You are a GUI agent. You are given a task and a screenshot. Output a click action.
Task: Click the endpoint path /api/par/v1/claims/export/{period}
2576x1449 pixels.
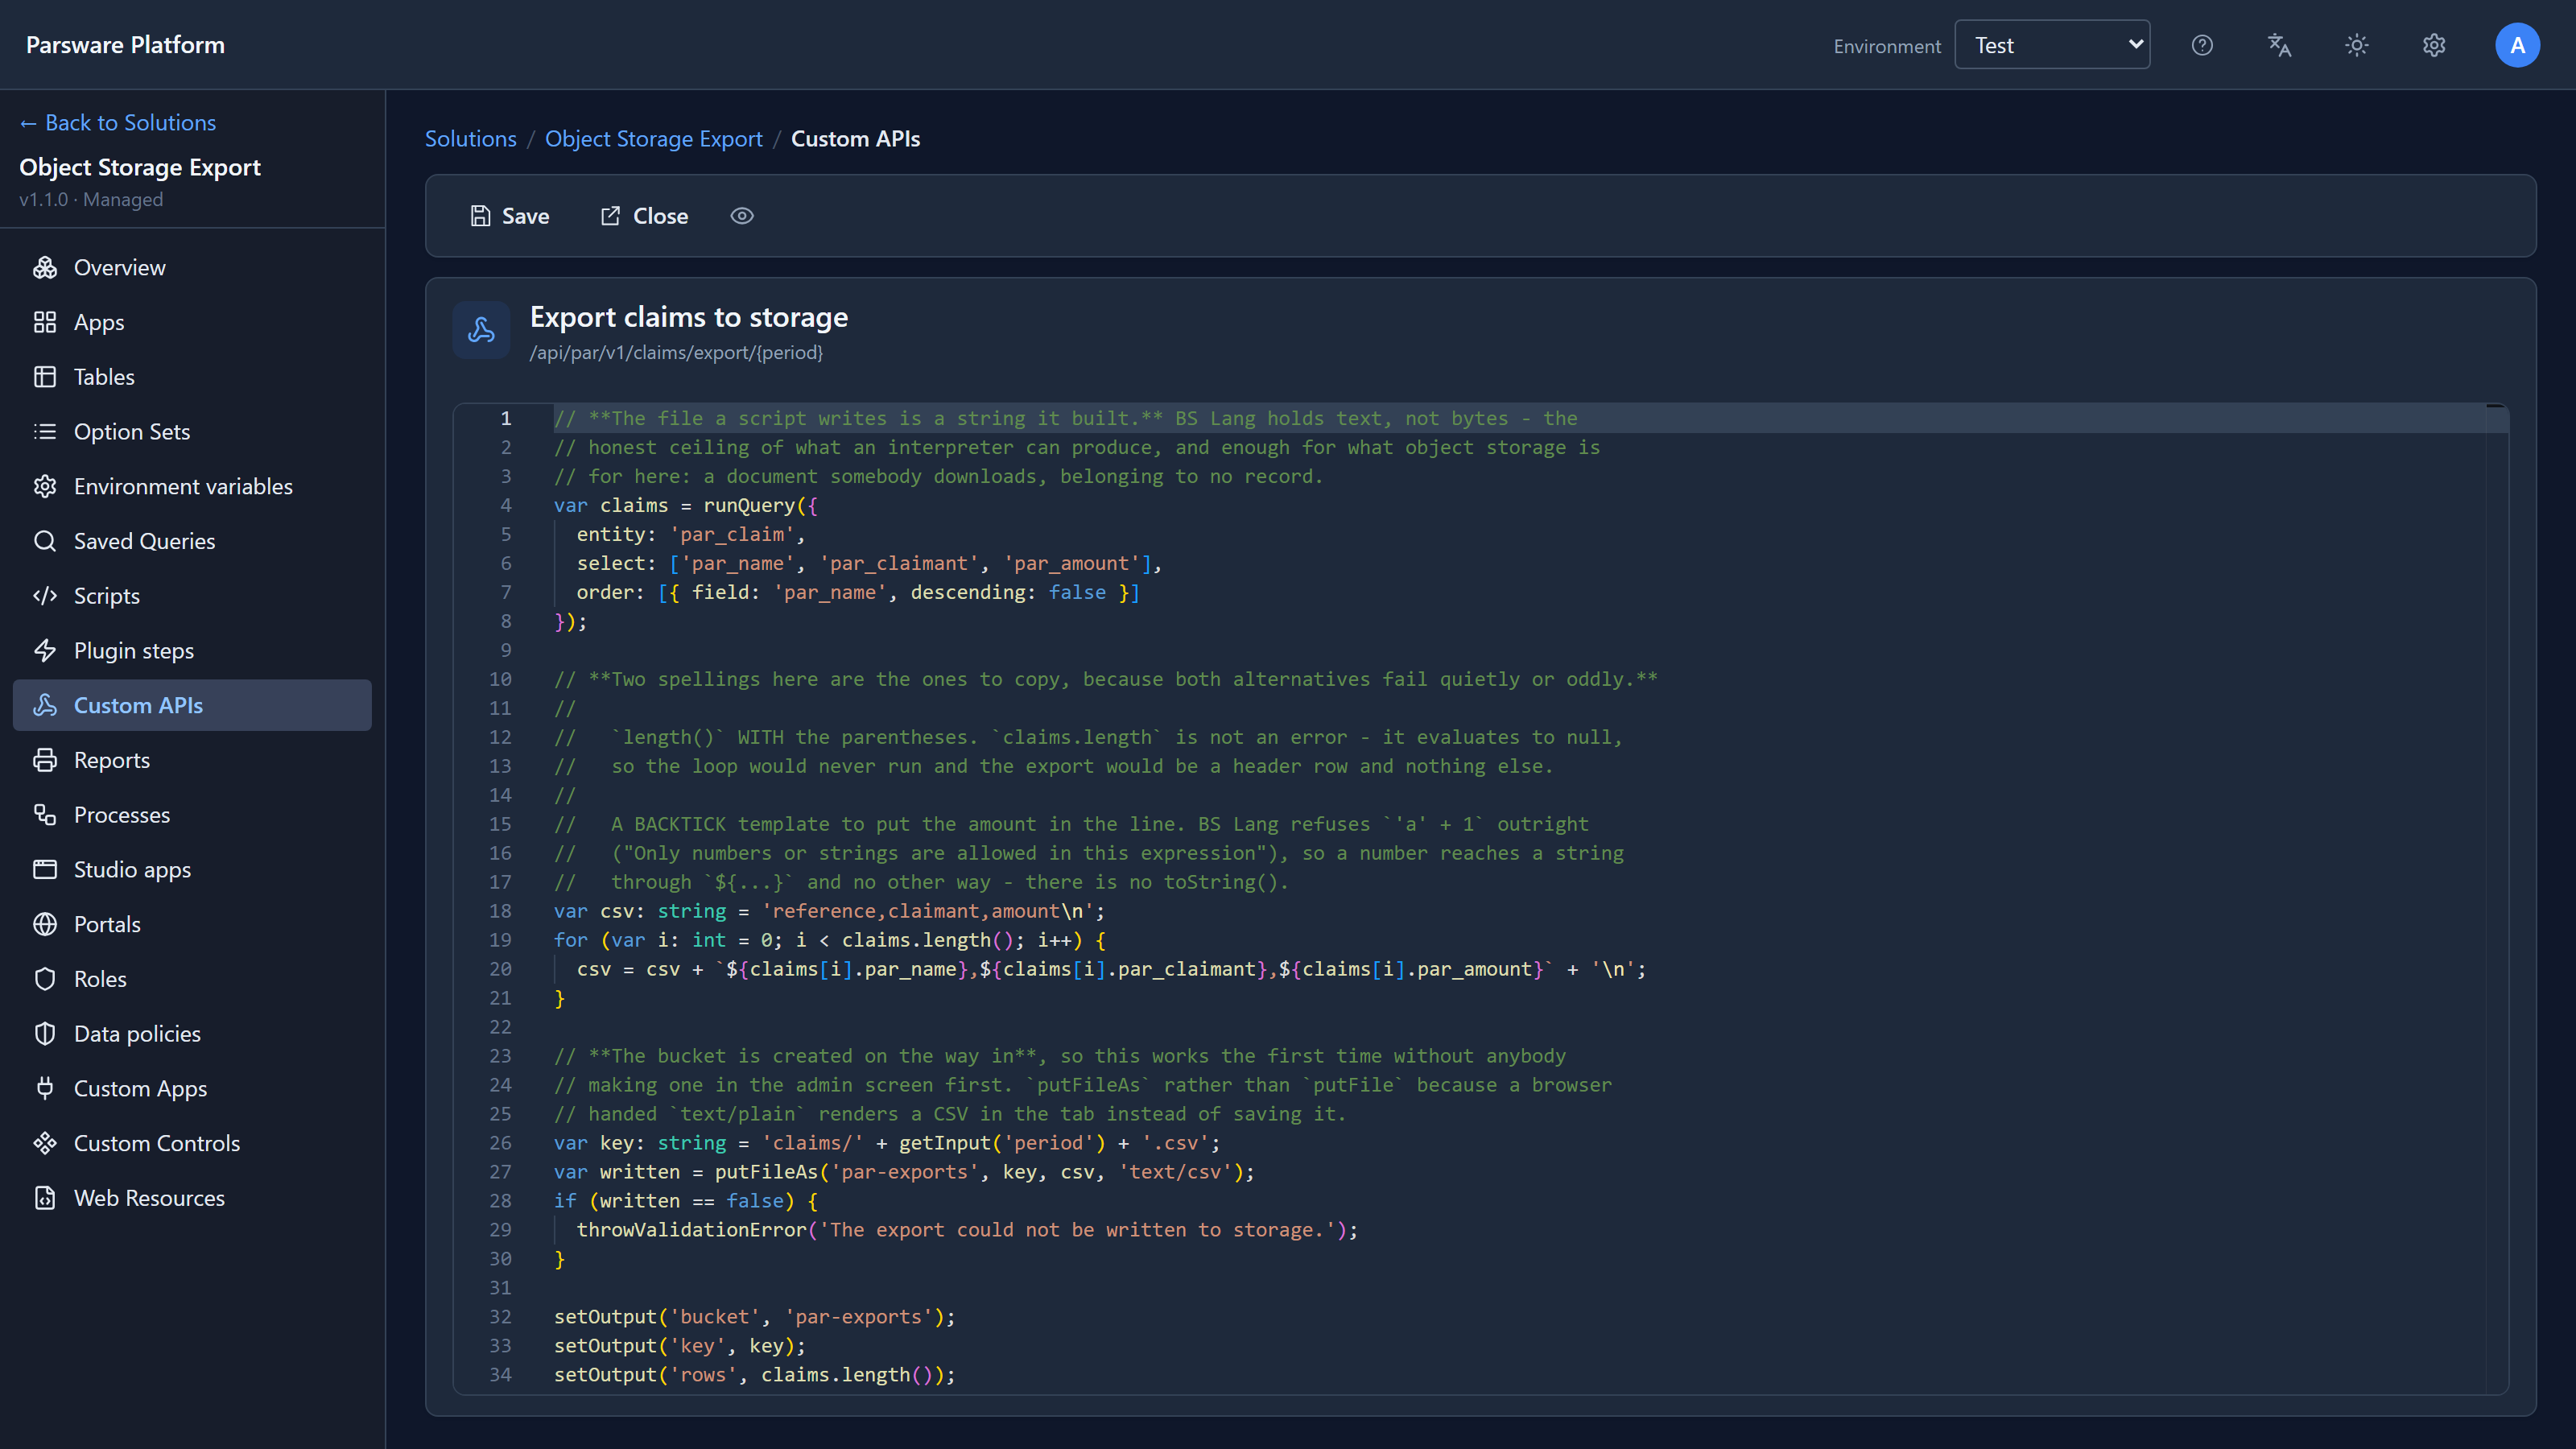[x=676, y=353]
